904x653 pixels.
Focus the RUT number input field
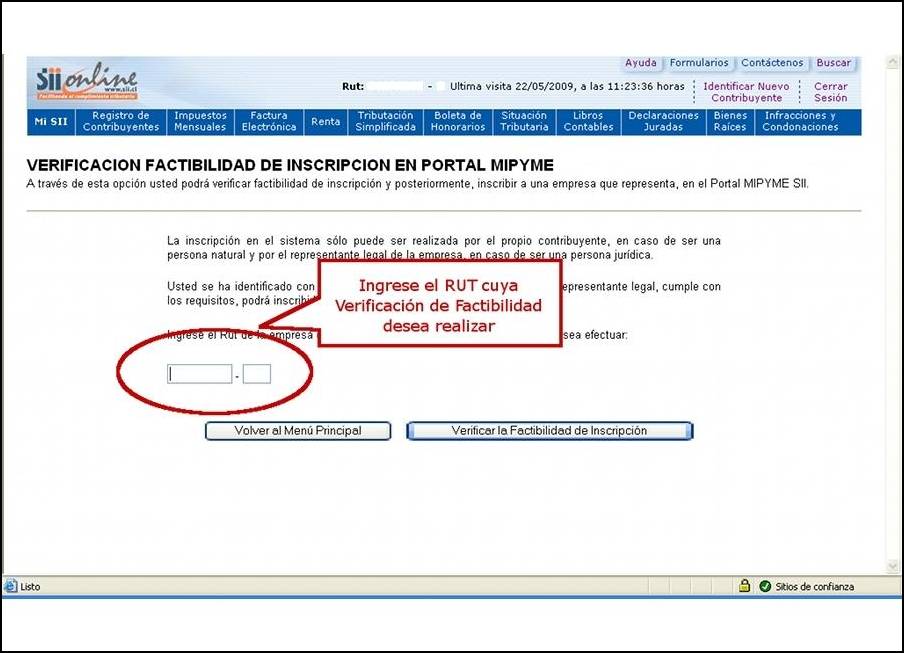coord(200,374)
